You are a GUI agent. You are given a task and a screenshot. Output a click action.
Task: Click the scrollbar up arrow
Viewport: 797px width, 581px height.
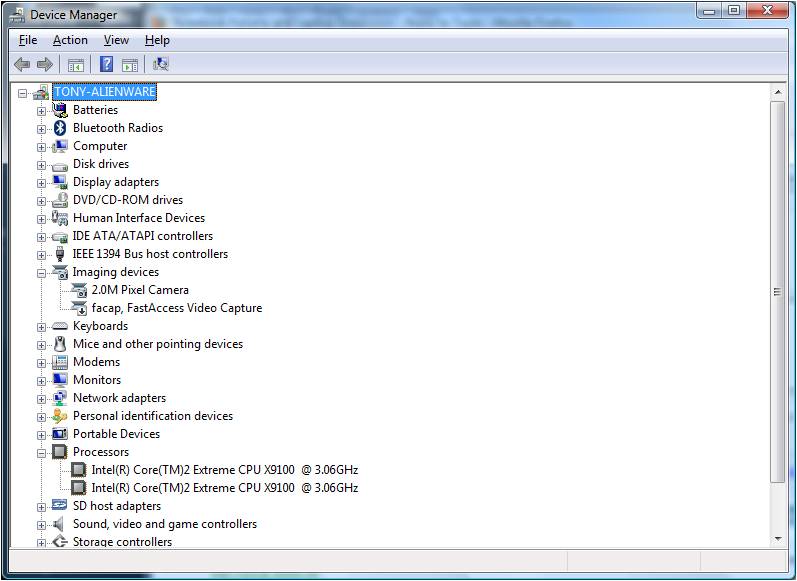[x=778, y=92]
